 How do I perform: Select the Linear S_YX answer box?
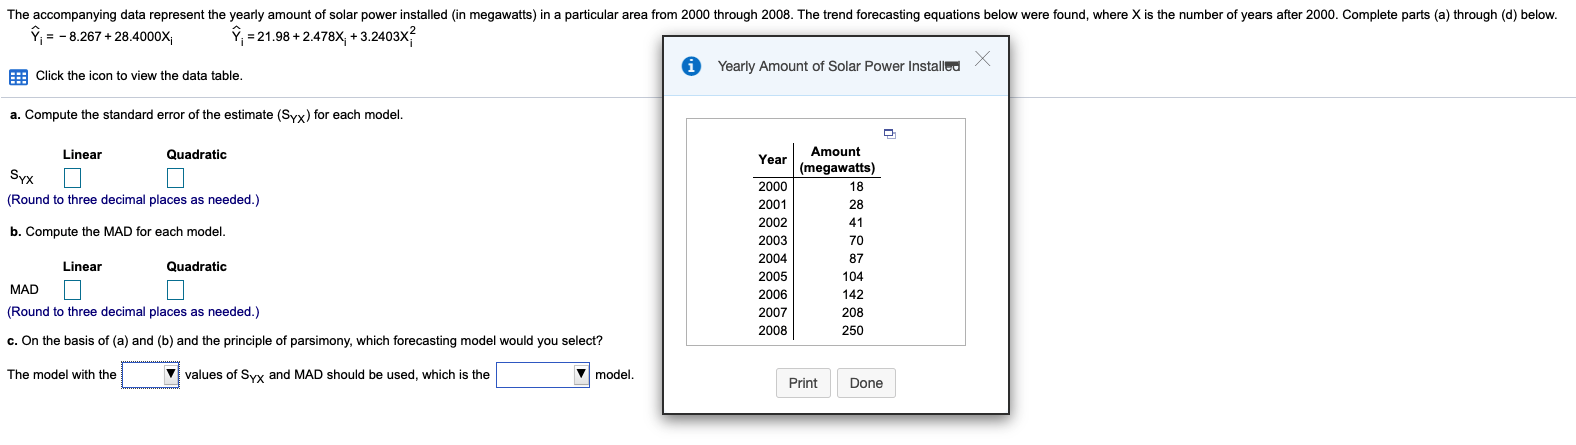73,178
